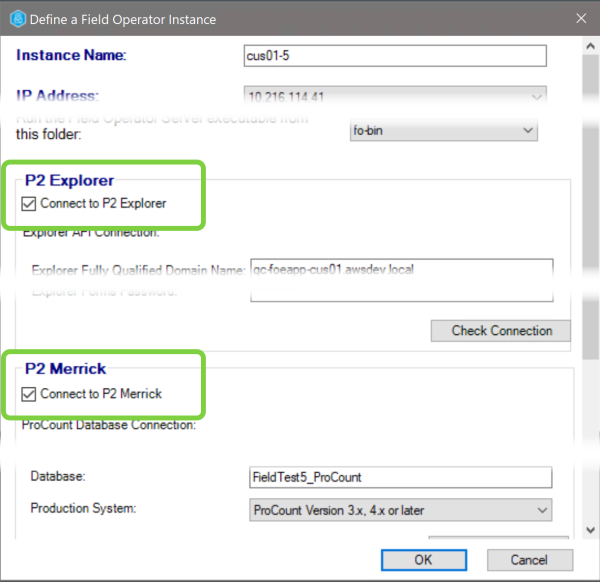Image resolution: width=600 pixels, height=582 pixels.
Task: Click the OK button
Action: coord(424,560)
